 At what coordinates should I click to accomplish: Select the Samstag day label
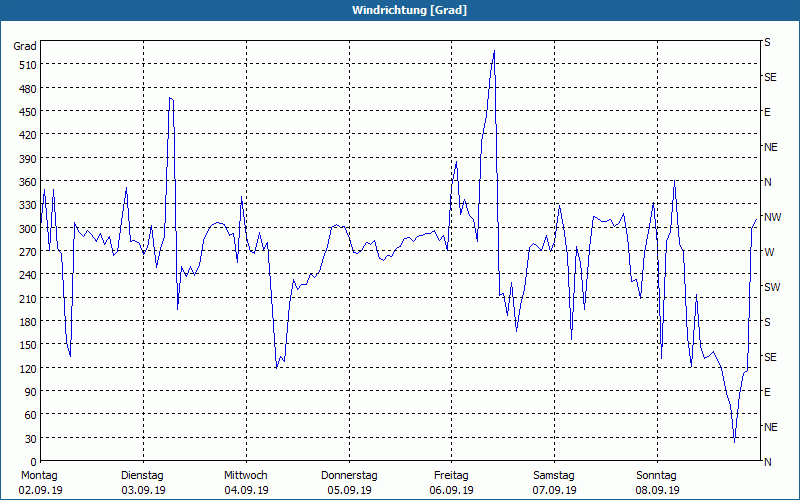pos(554,476)
